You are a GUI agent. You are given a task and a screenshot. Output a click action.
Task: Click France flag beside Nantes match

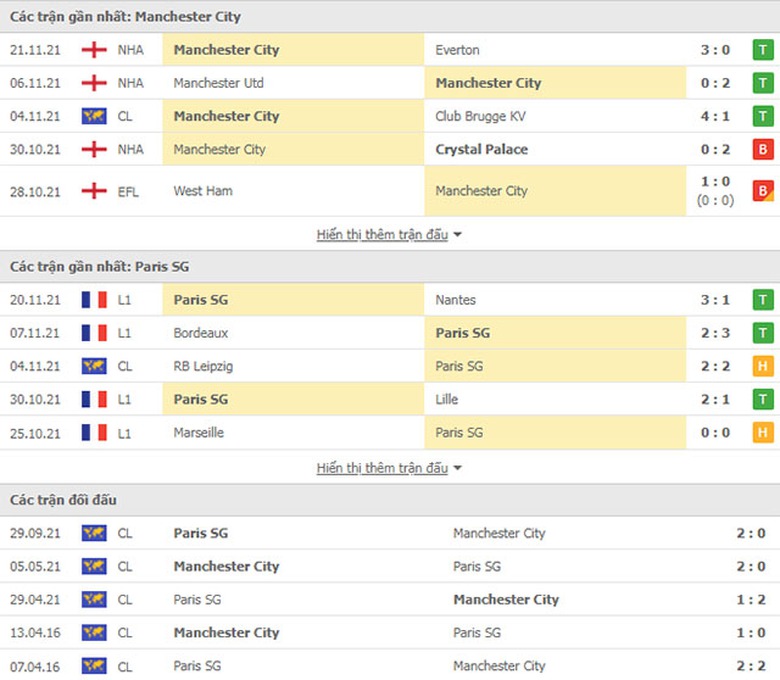click(x=94, y=300)
